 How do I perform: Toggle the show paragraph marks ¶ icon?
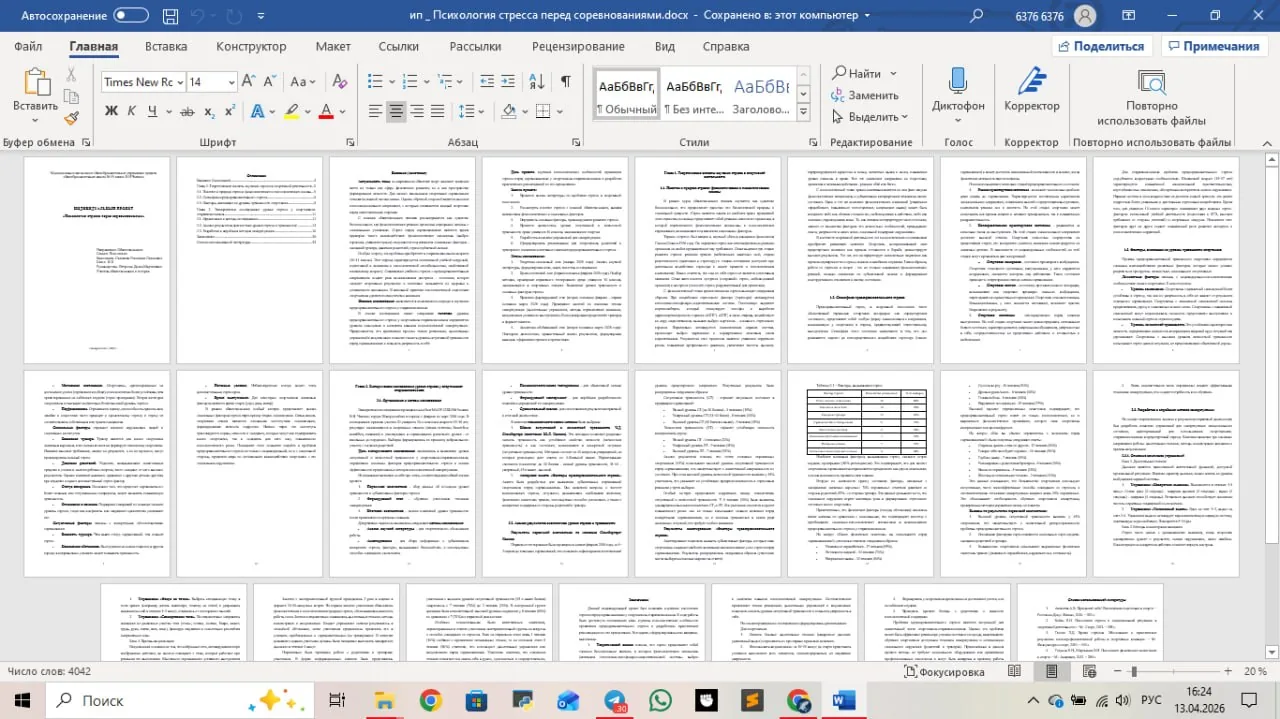coord(566,82)
